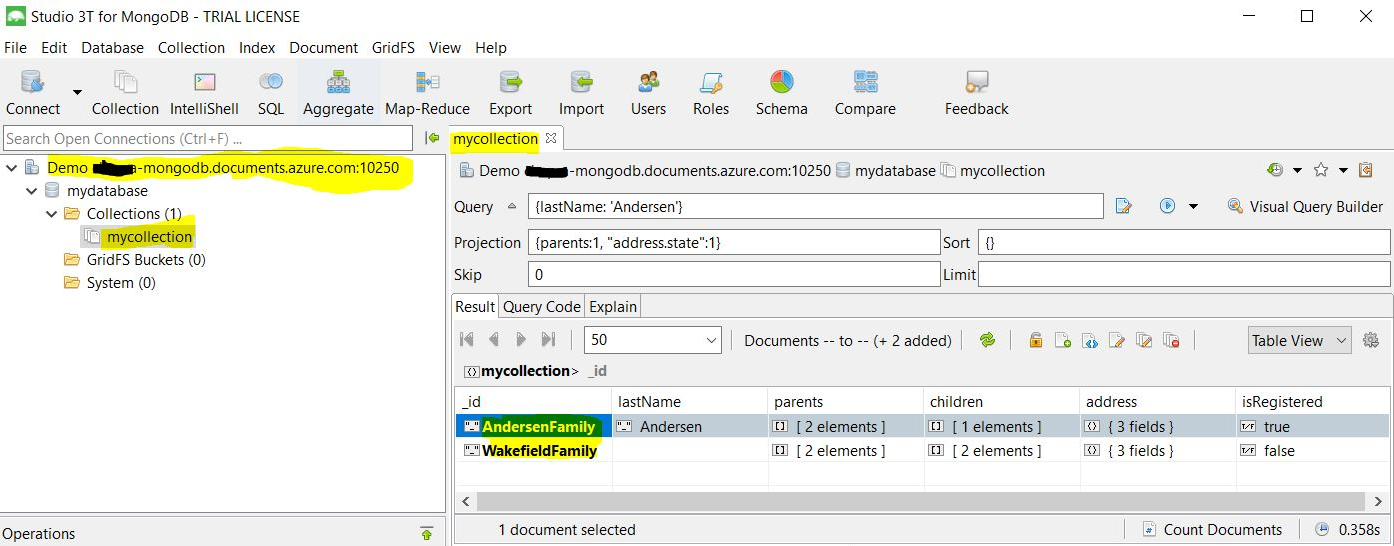The image size is (1394, 546).
Task: Run the query with play button
Action: pos(1167,206)
